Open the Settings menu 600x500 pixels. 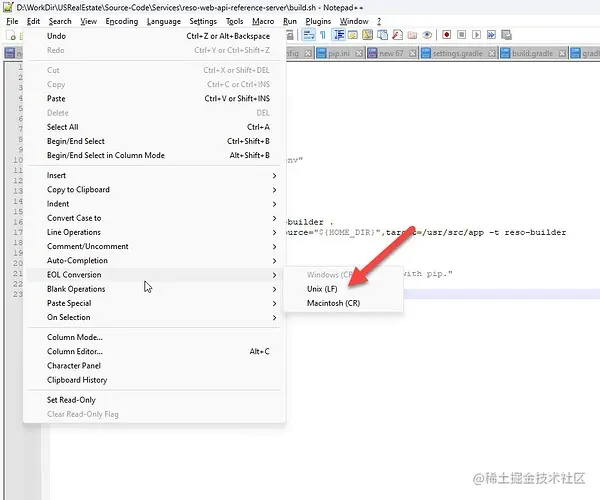pos(203,21)
